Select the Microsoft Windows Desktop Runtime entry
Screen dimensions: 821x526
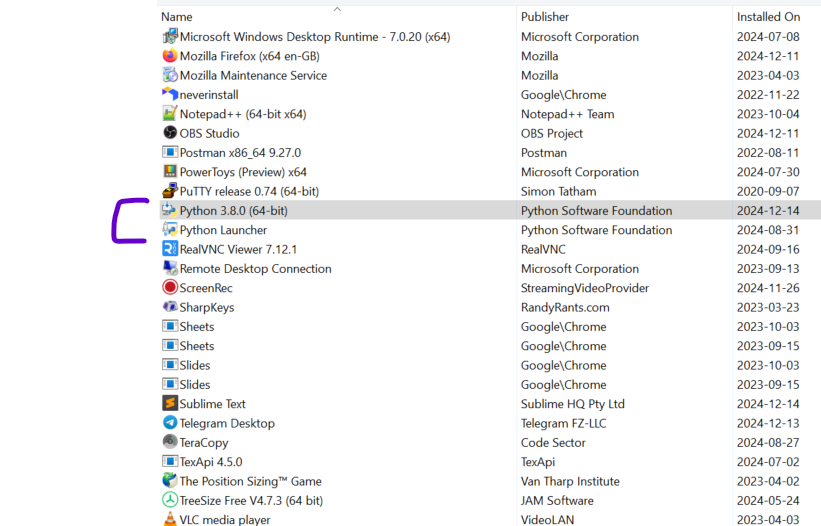pos(314,37)
